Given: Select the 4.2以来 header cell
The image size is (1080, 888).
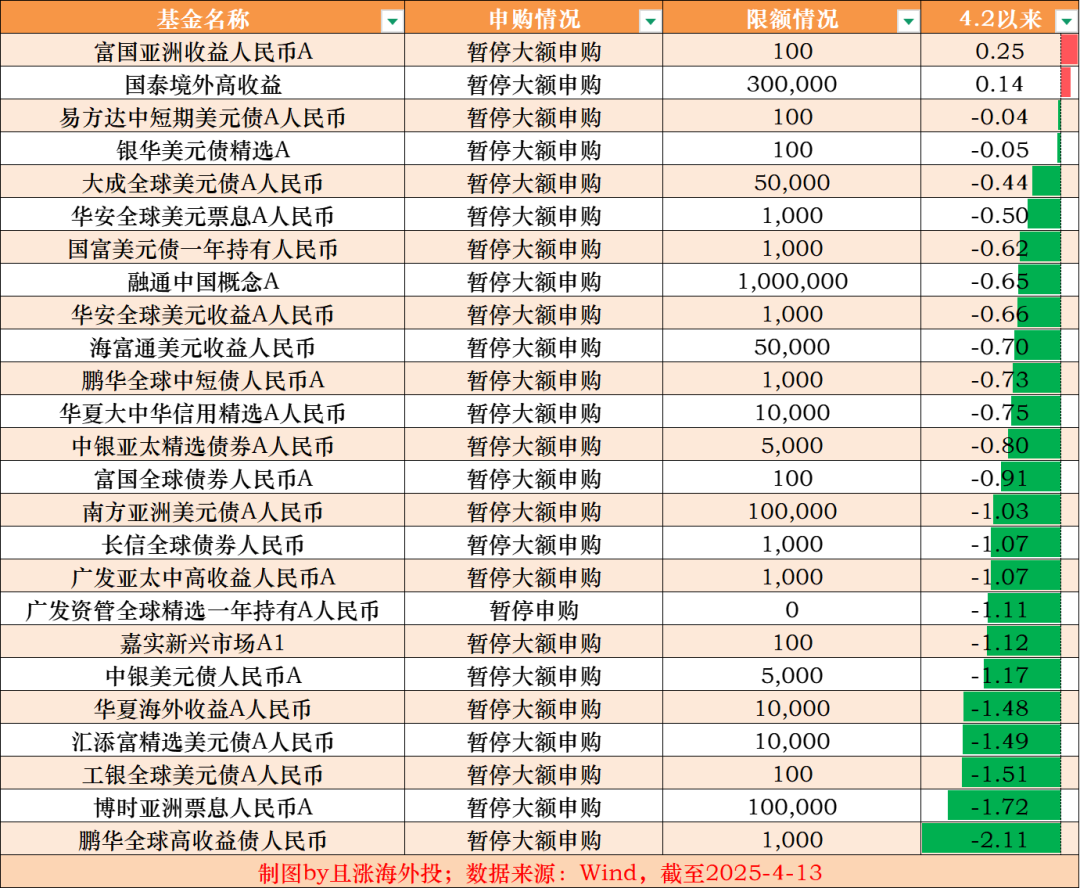Looking at the screenshot, I should pos(1000,18).
